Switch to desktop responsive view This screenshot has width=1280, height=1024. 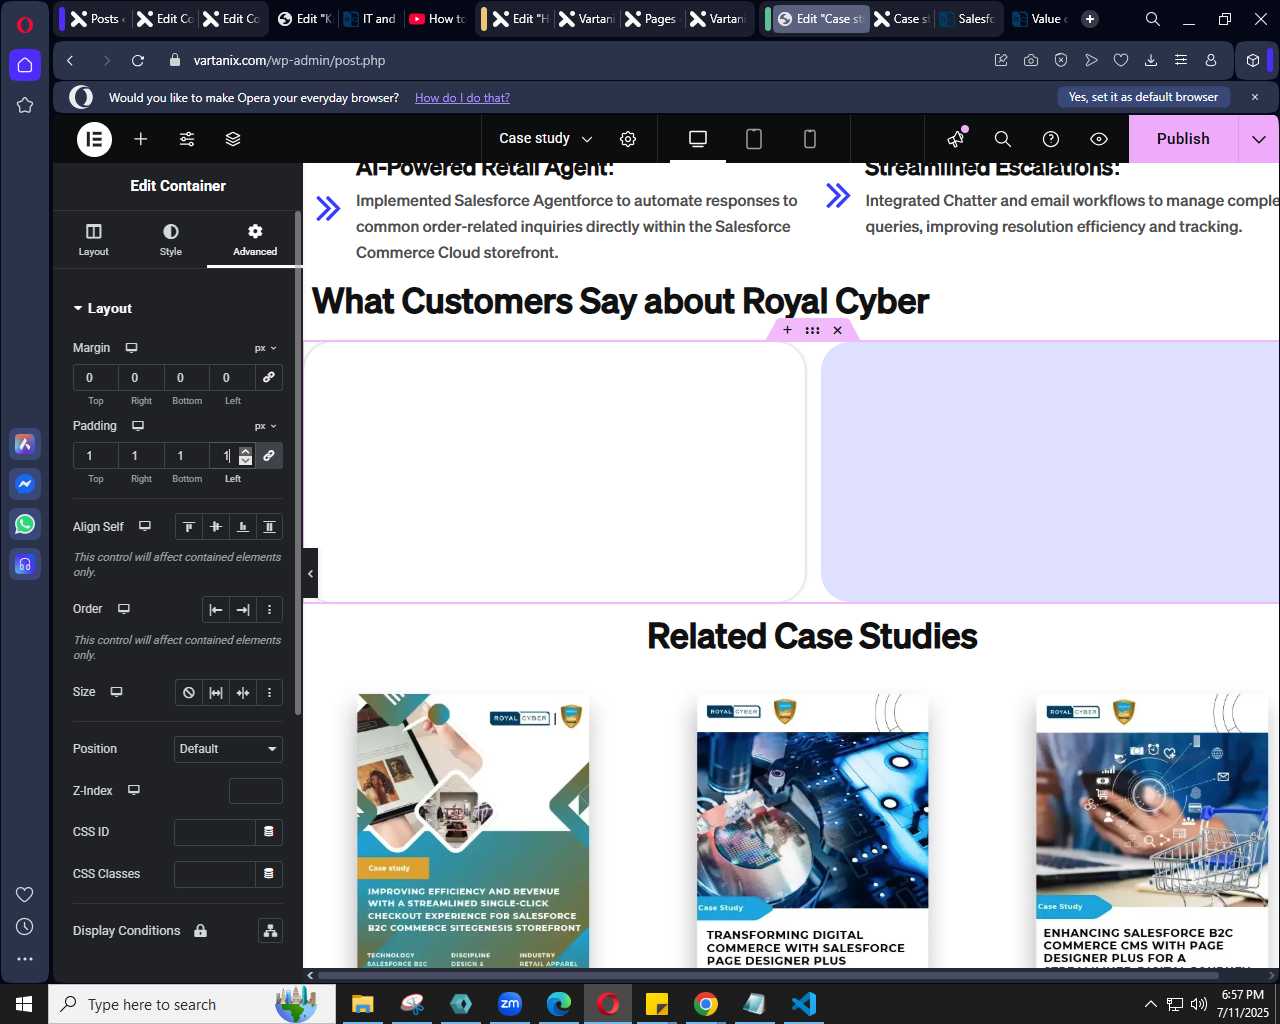[698, 139]
